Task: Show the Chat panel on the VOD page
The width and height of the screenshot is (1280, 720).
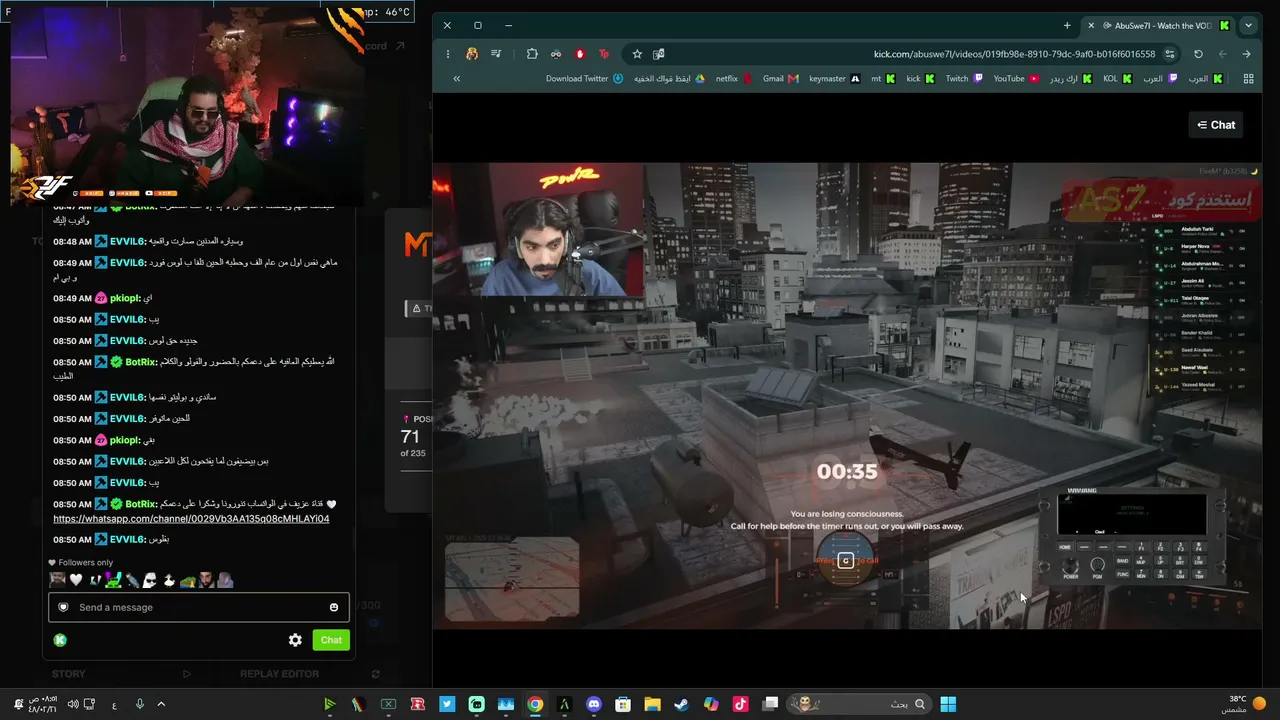Action: [1216, 125]
